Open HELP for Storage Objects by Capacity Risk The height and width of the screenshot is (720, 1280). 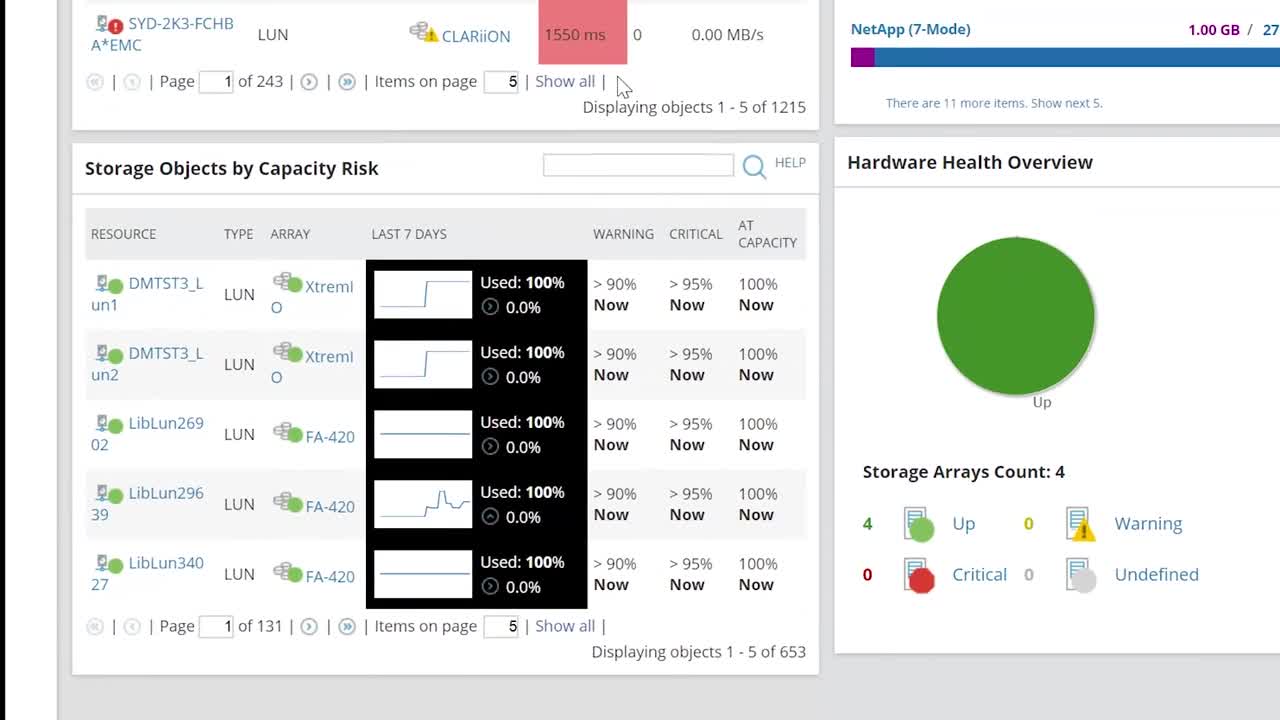pyautogui.click(x=790, y=162)
